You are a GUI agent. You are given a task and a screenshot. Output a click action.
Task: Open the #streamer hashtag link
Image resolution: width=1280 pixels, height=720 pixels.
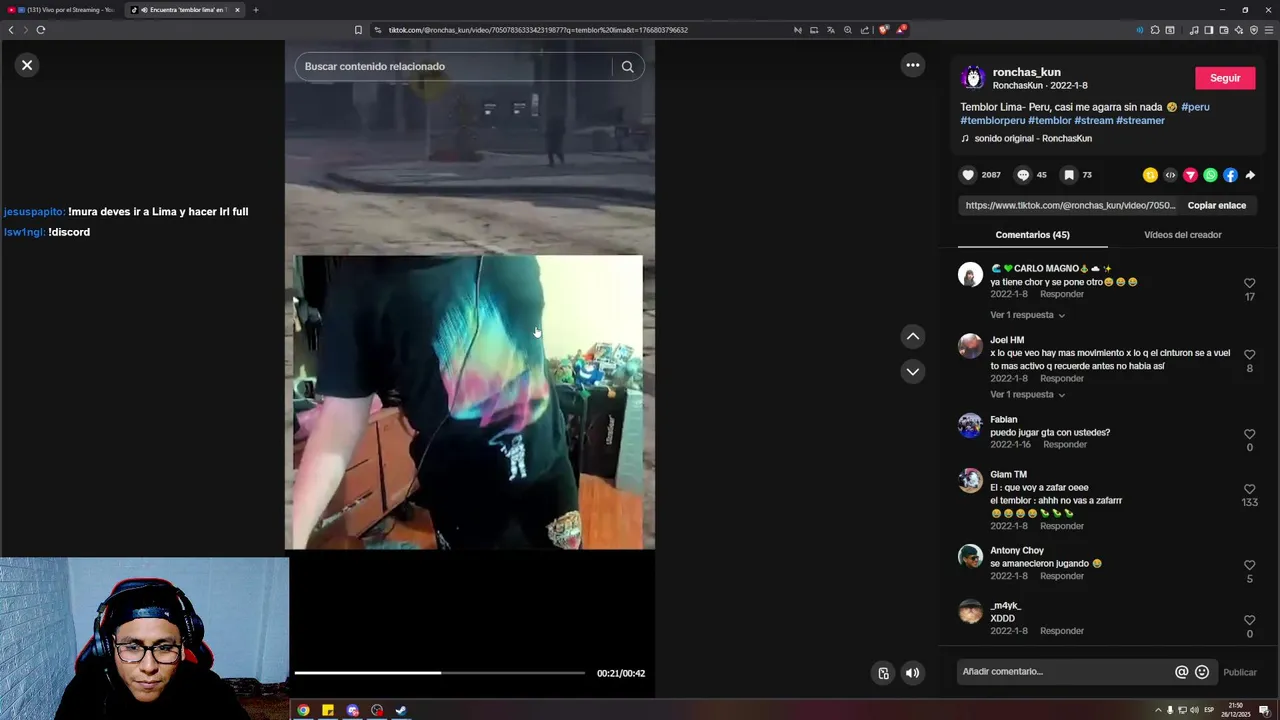[x=1140, y=121]
